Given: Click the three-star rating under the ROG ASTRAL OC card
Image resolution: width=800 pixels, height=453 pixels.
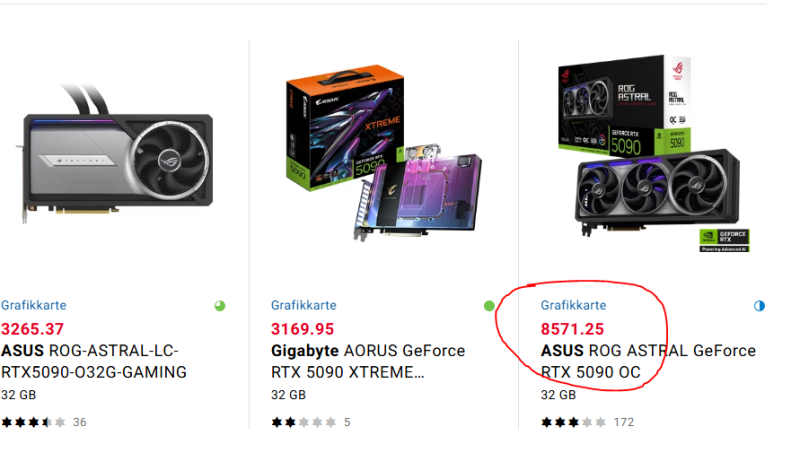Looking at the screenshot, I should [573, 422].
